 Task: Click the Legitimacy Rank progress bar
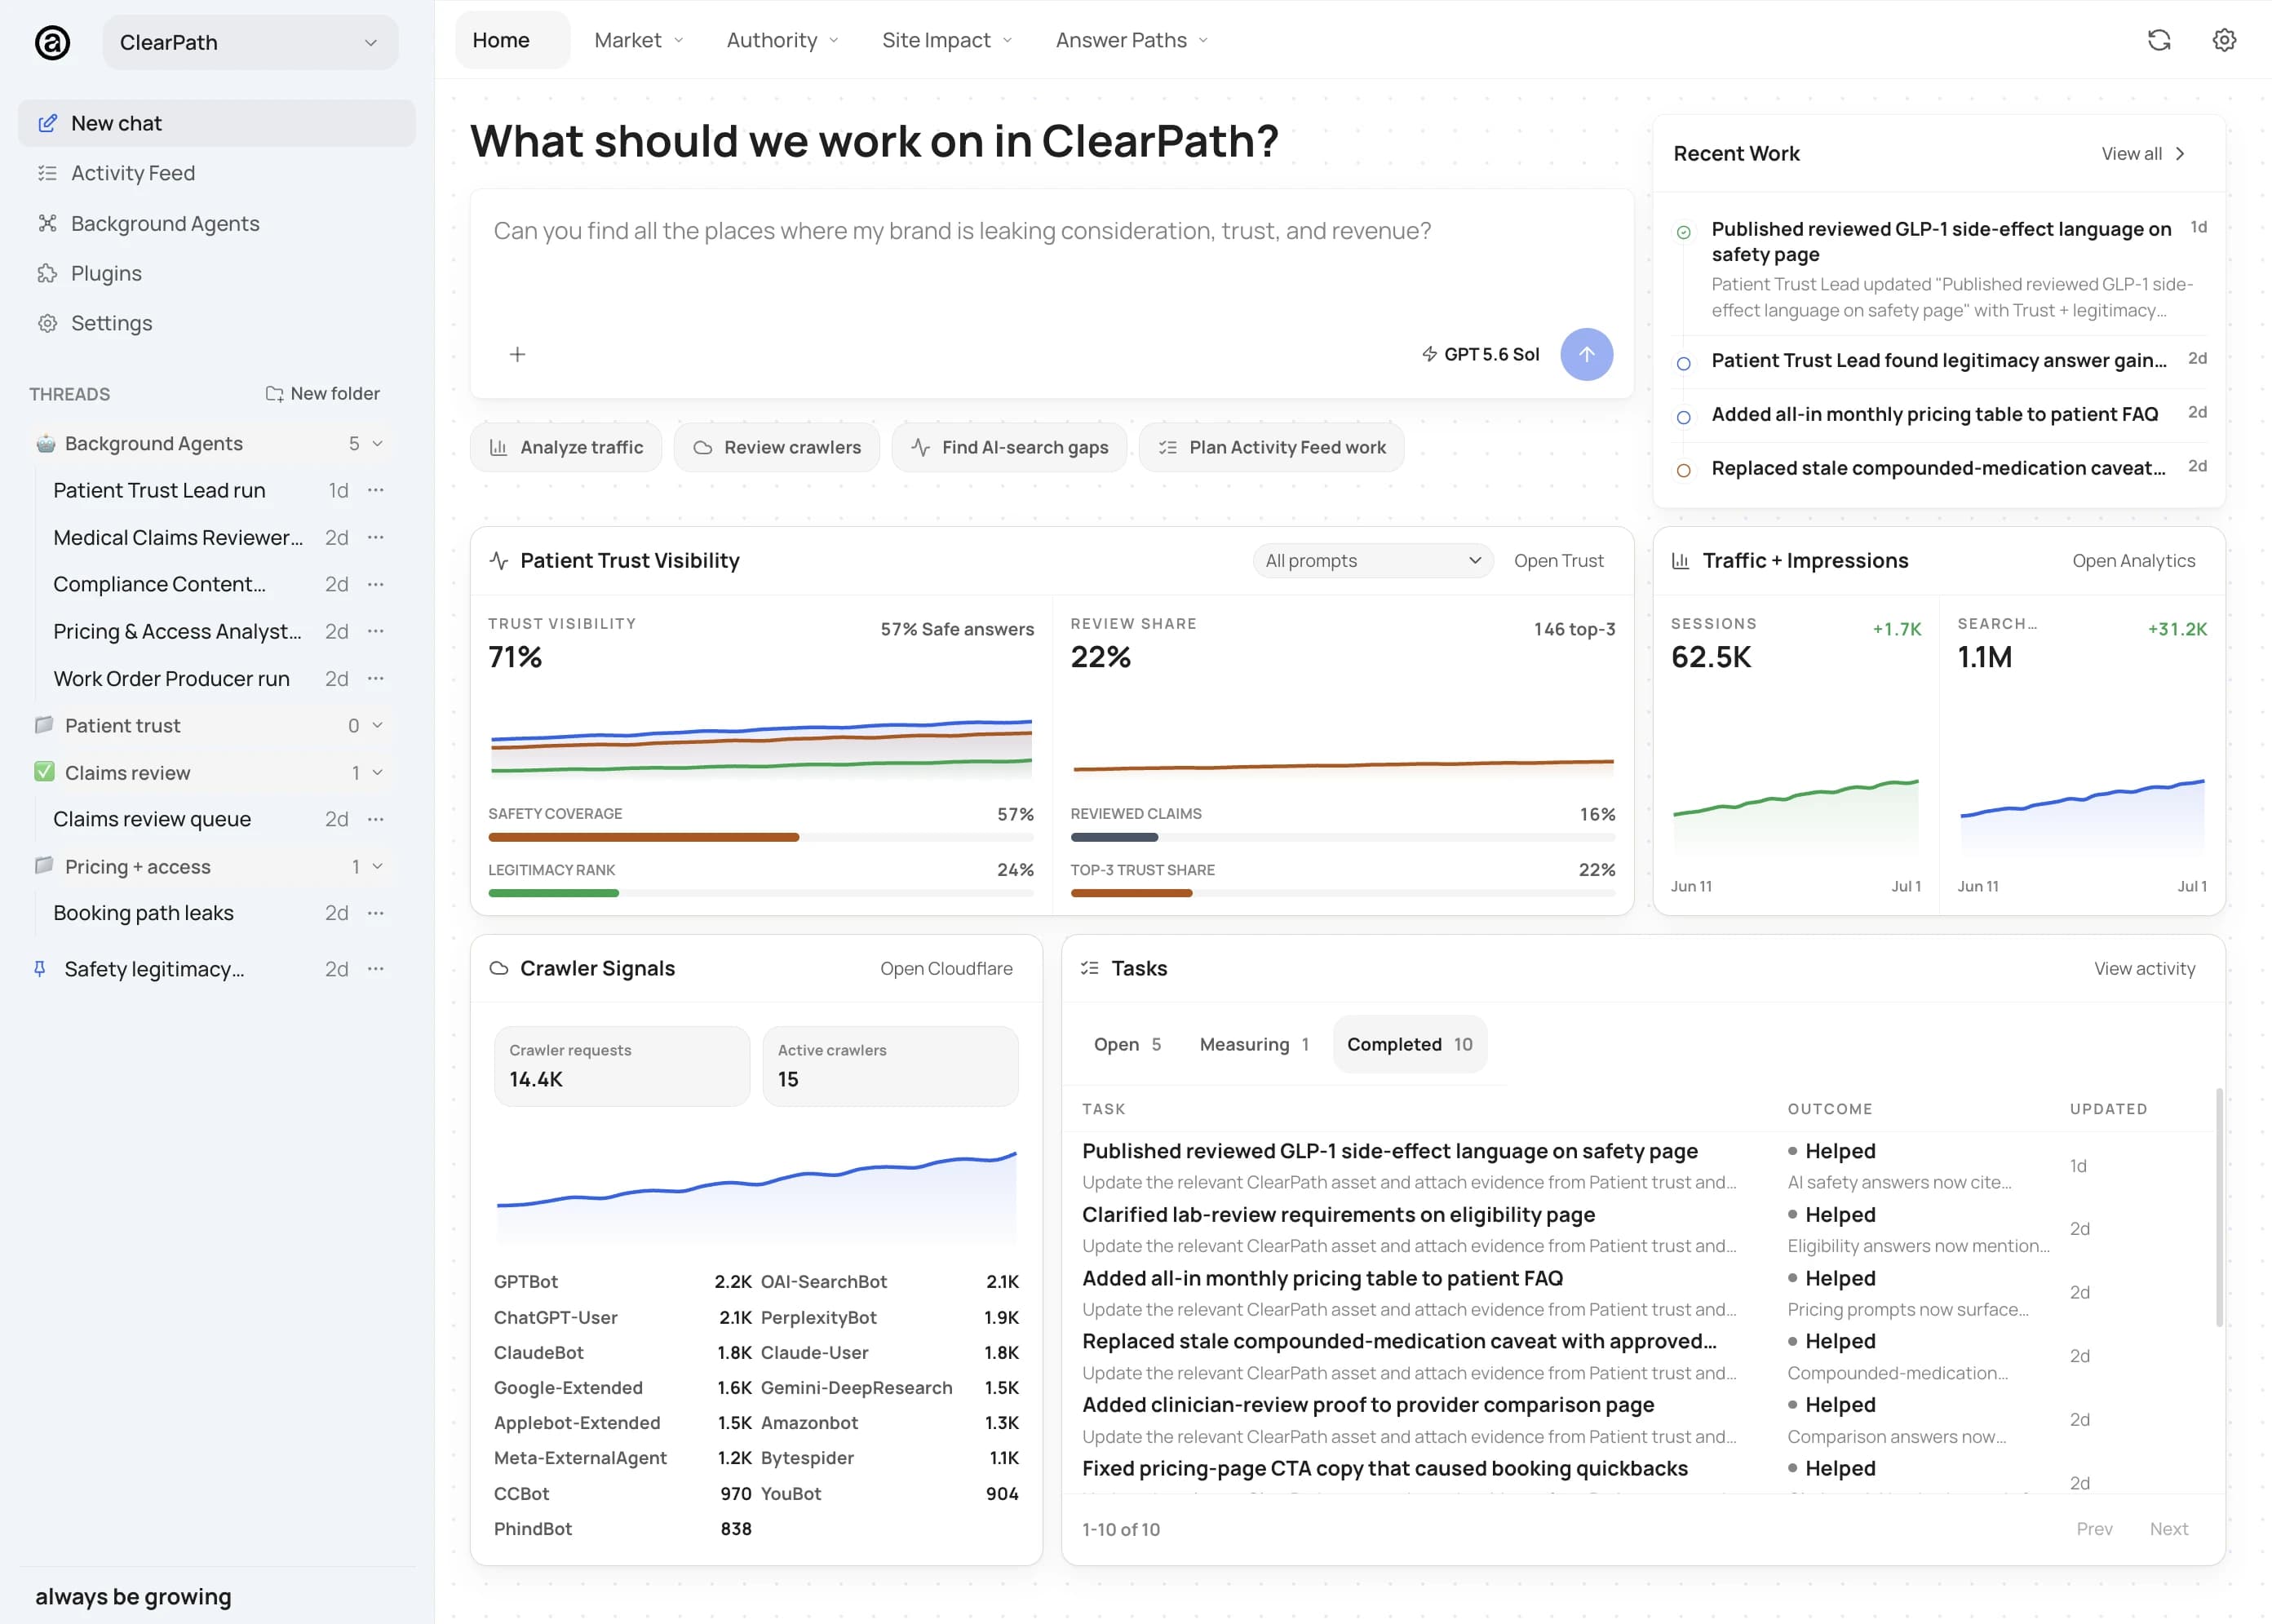click(x=760, y=893)
